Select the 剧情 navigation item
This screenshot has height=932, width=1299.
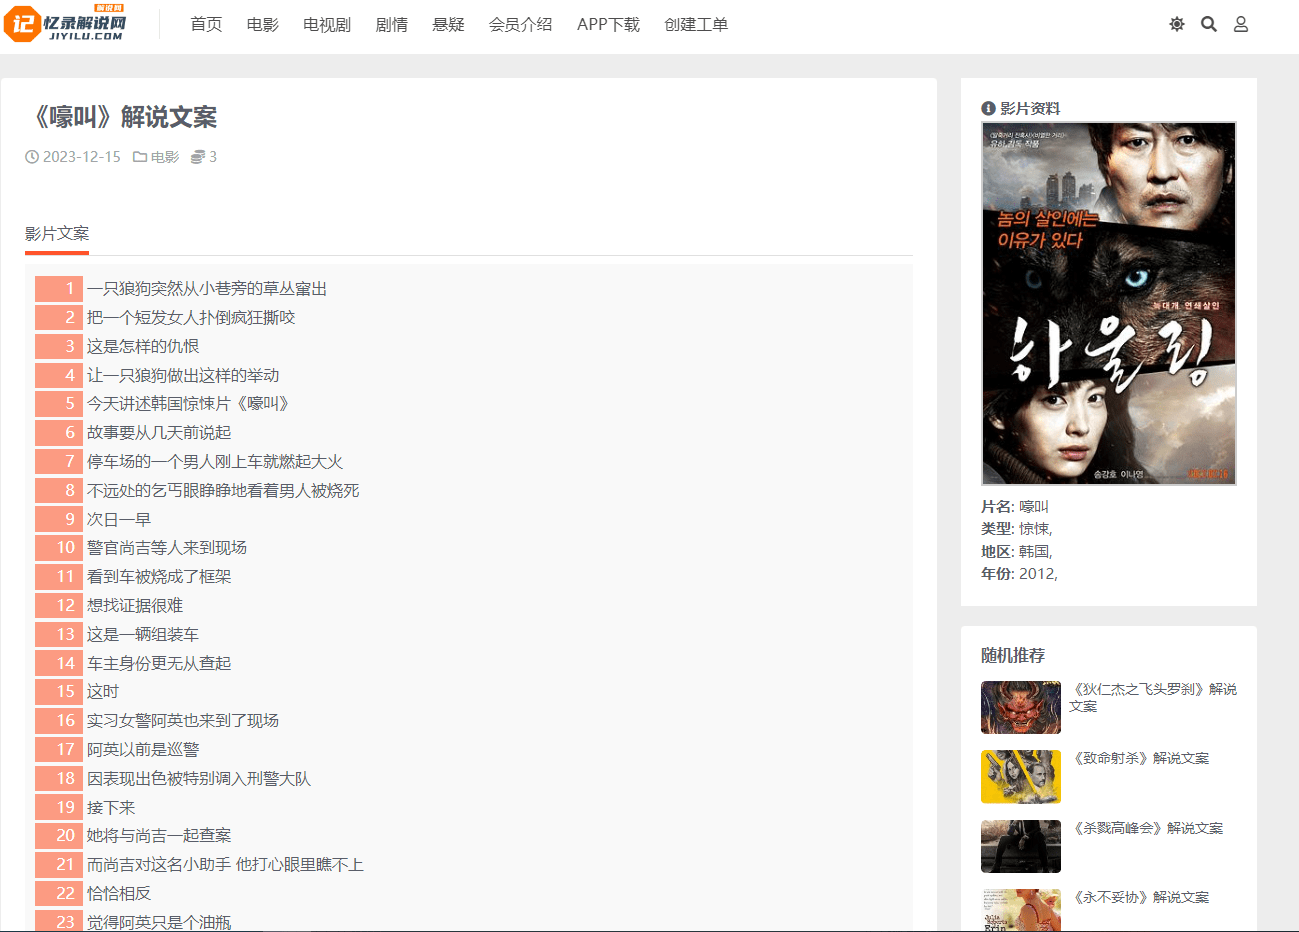click(x=392, y=24)
